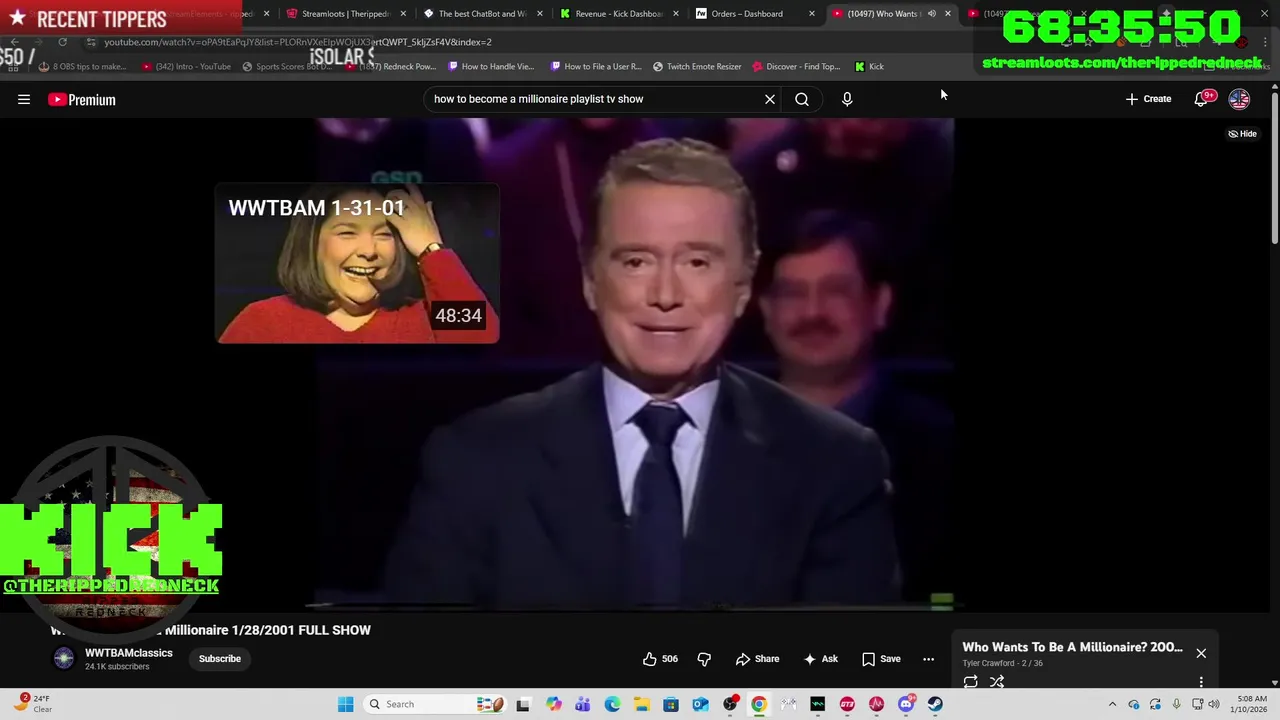Click the browser address bar URL

(x=298, y=42)
